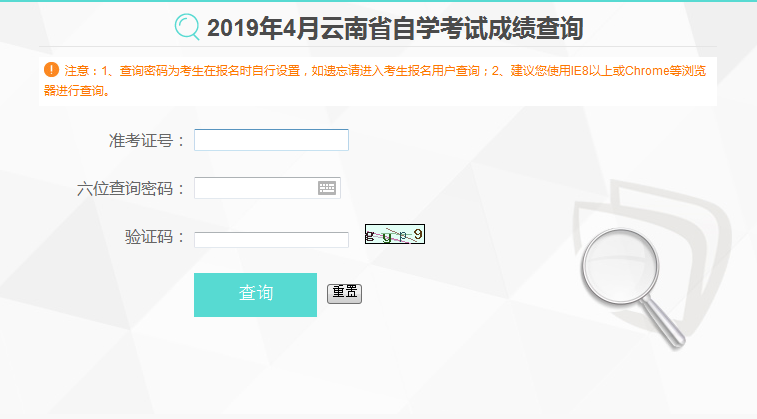
Task: Click the 2019年4月云南省自学考试成绩查询 heading
Action: tap(395, 28)
